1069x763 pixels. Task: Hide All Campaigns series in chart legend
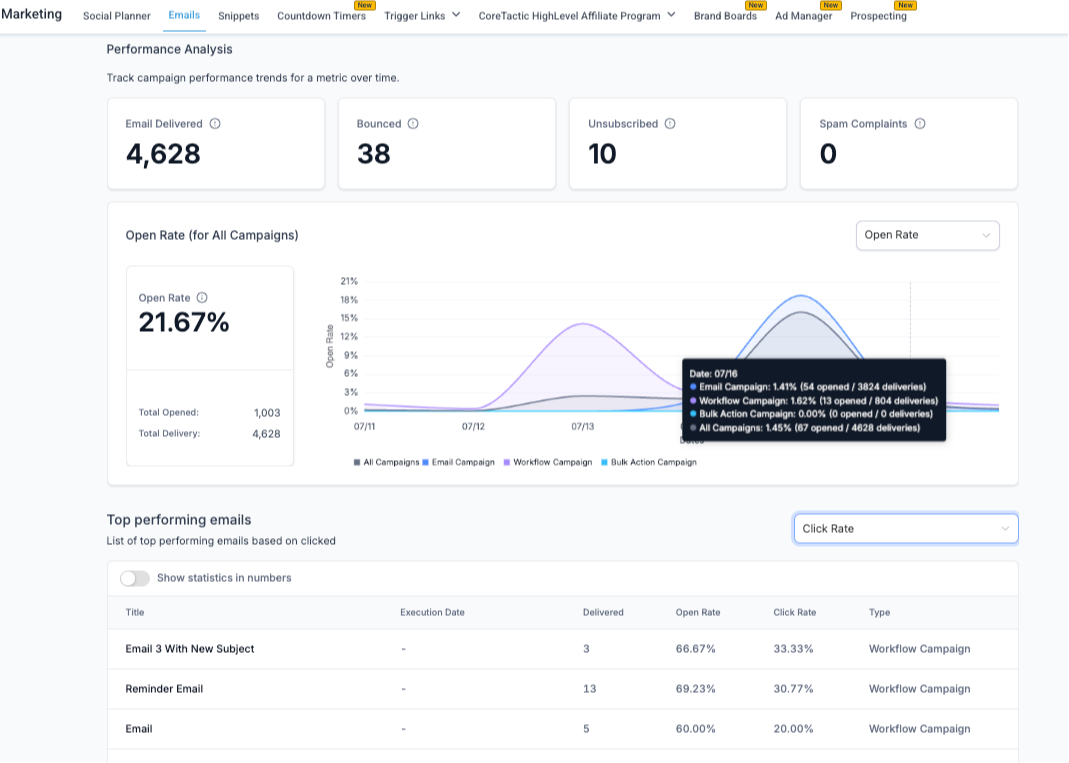point(387,462)
